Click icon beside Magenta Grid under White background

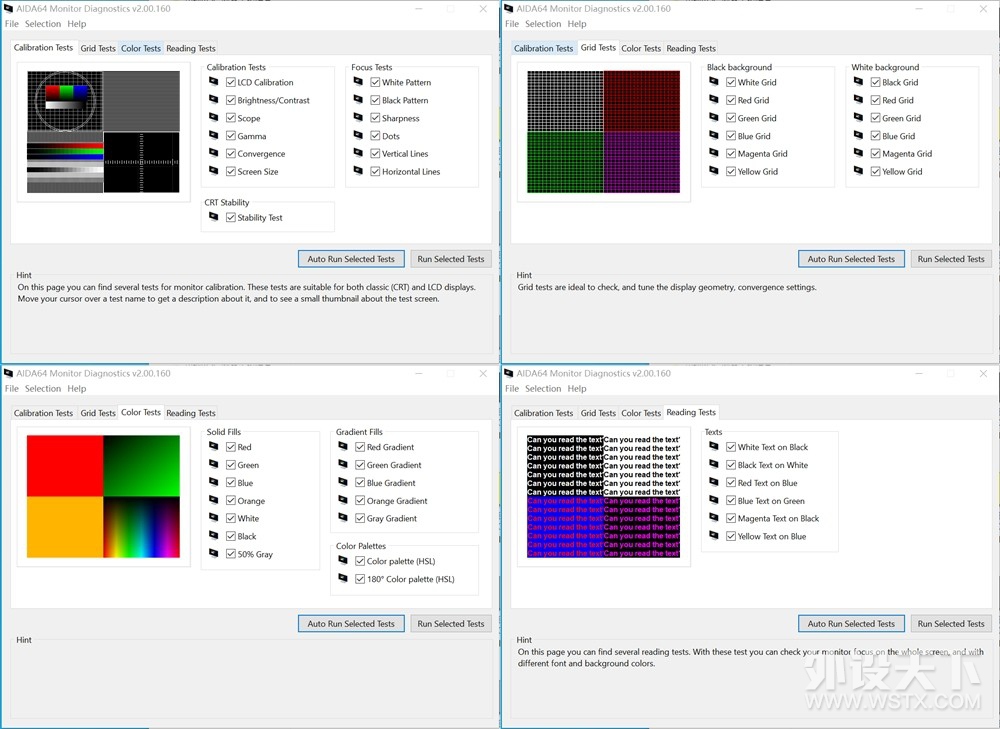point(858,153)
